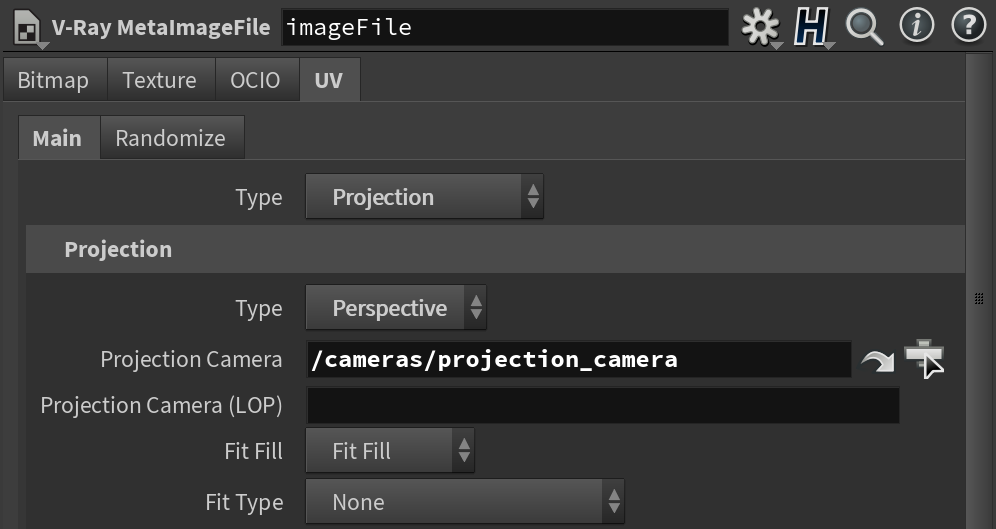The height and width of the screenshot is (529, 996).
Task: Click the imageFile node name field
Action: (x=505, y=27)
